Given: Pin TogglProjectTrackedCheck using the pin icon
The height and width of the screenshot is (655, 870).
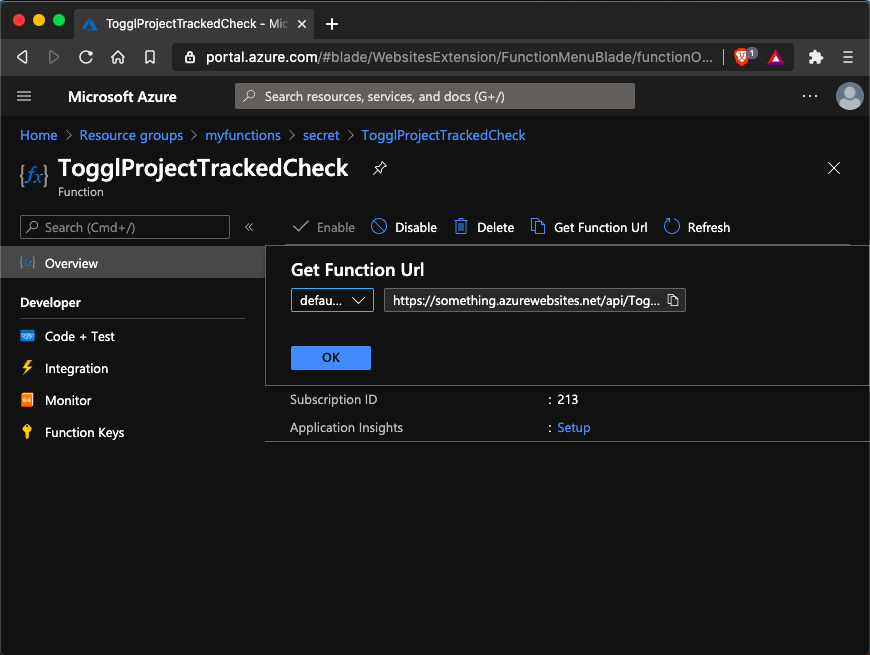Looking at the screenshot, I should pos(379,168).
